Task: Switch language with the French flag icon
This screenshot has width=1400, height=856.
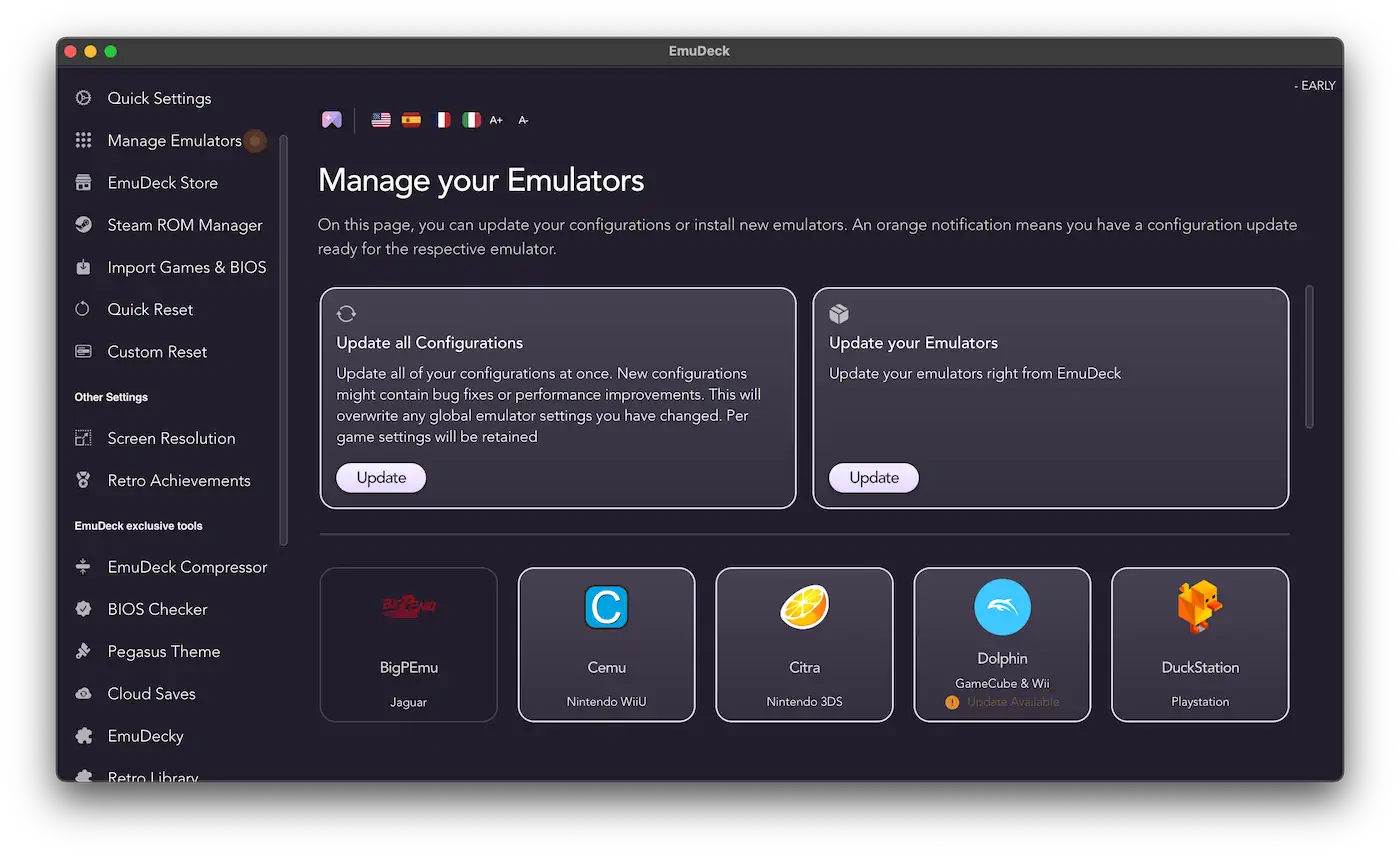Action: pos(441,120)
